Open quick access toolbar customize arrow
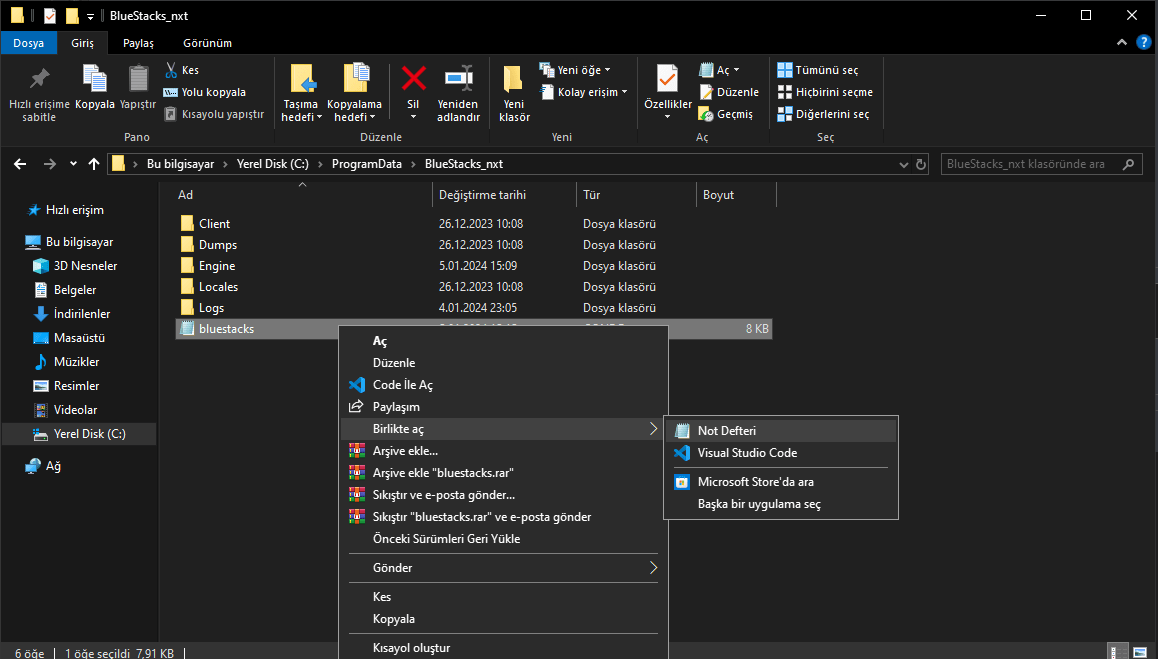The height and width of the screenshot is (659, 1158). (x=90, y=16)
